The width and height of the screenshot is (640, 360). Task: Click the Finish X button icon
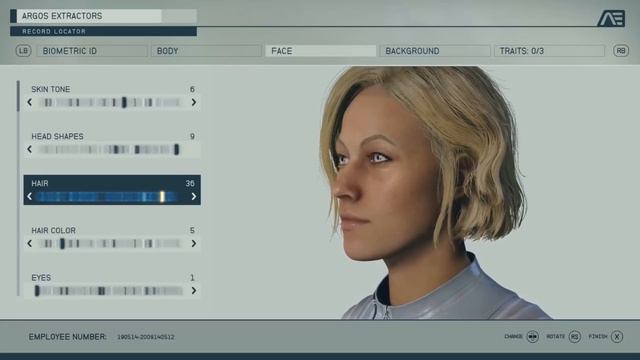[x=617, y=337]
